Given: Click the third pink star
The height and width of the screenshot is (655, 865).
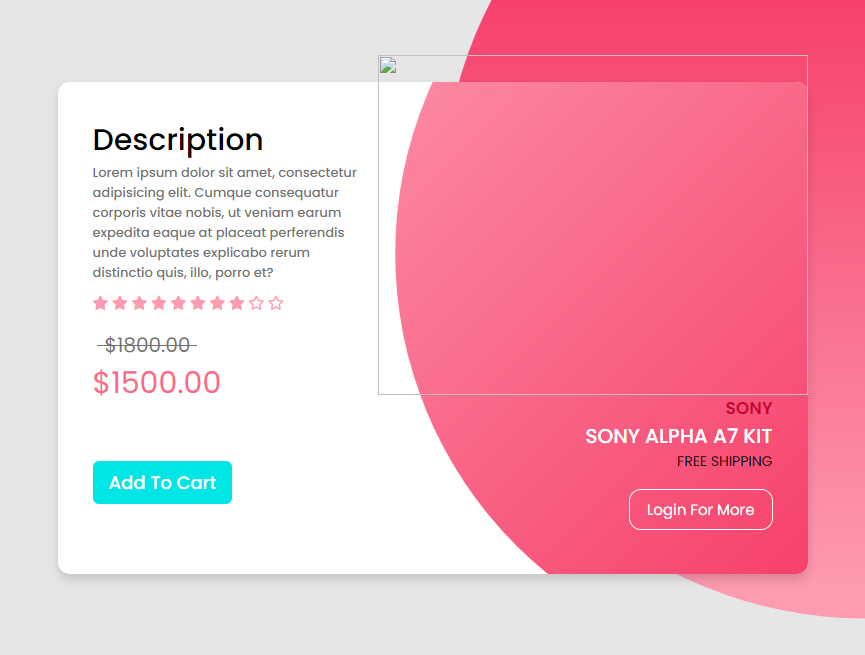Looking at the screenshot, I should [140, 303].
